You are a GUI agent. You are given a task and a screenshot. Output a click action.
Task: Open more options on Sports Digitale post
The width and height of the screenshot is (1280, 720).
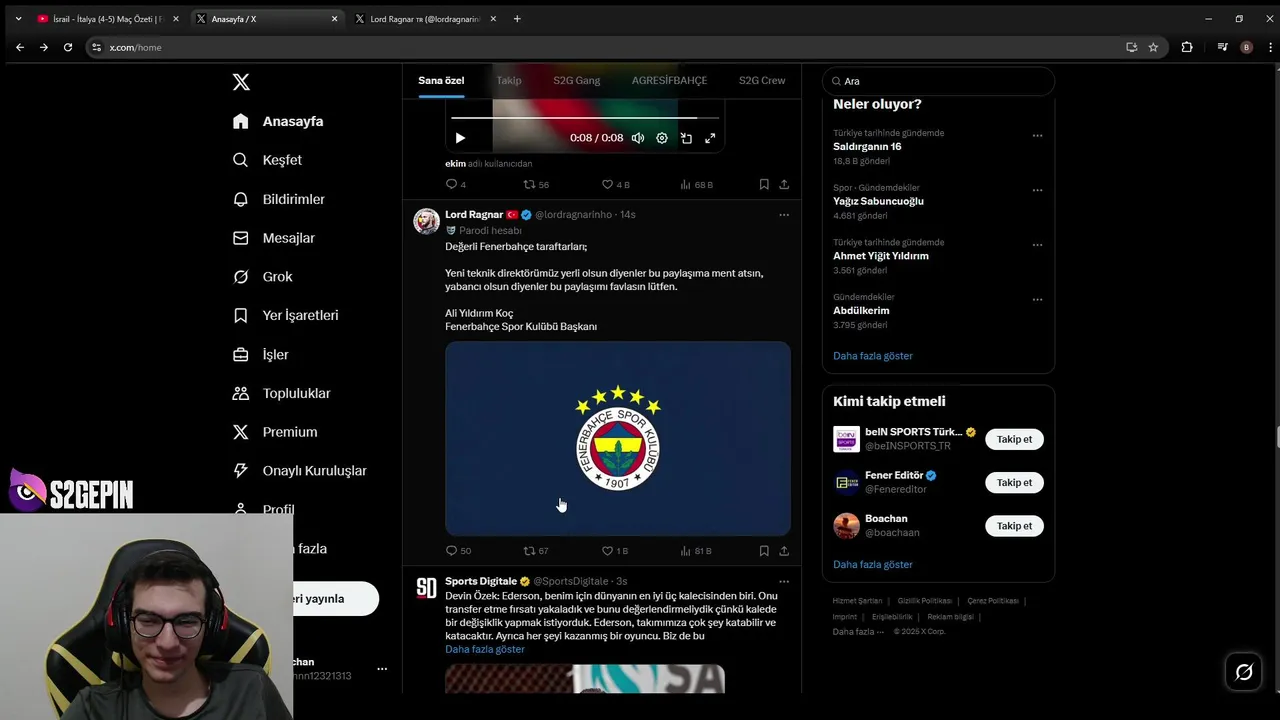pos(784,581)
